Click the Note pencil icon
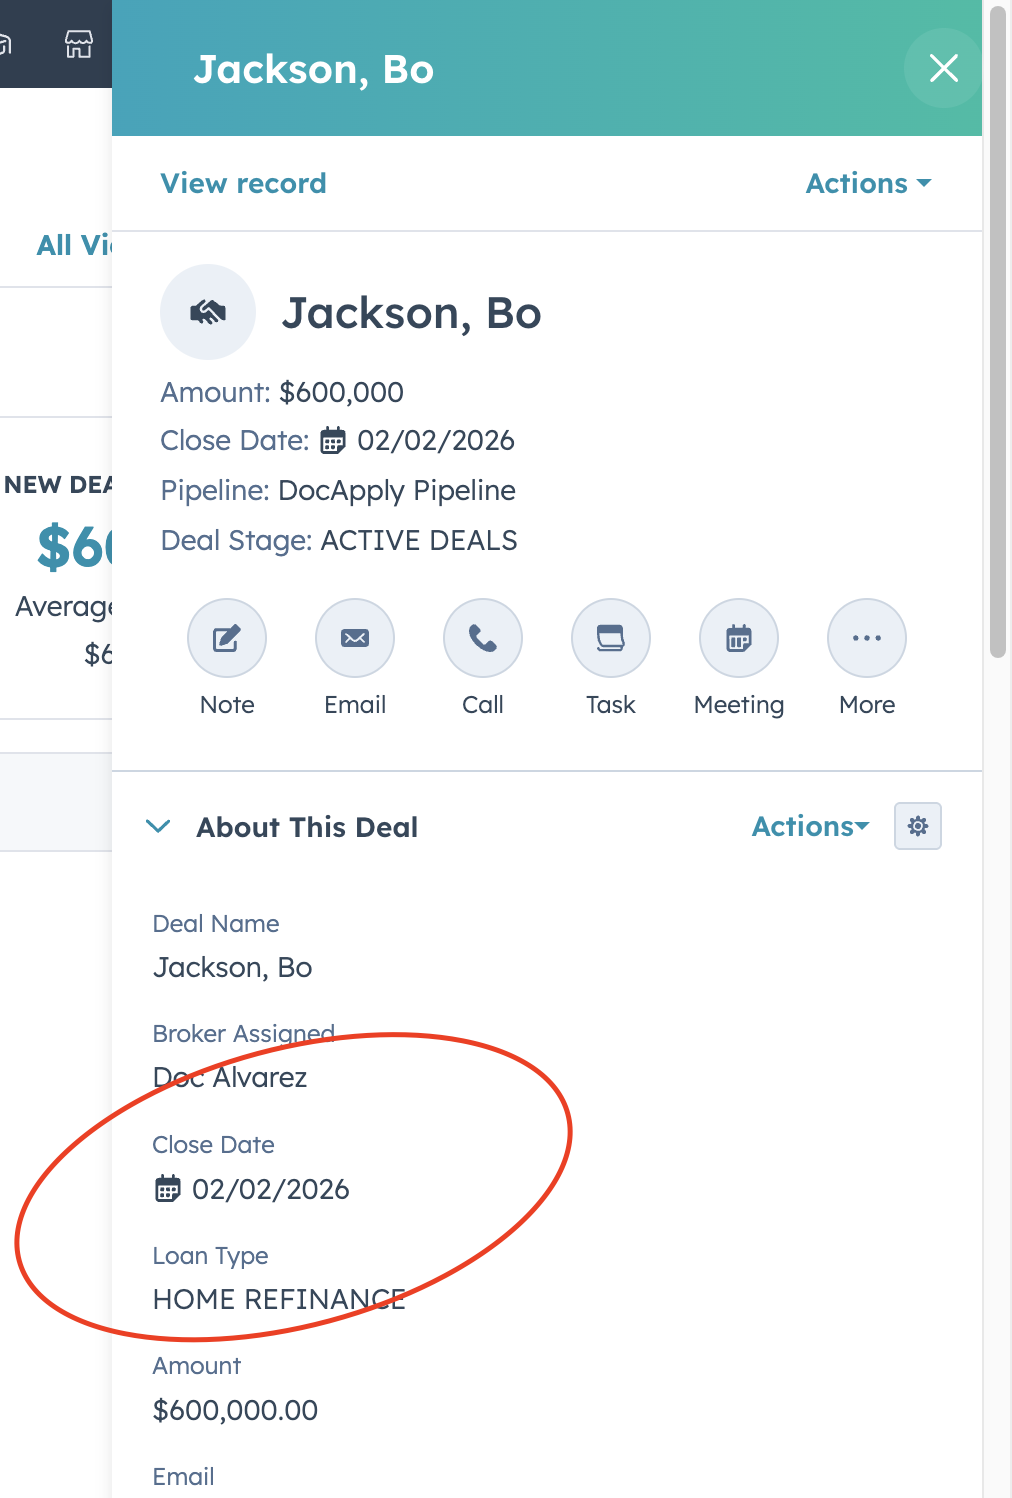This screenshot has width=1012, height=1498. [x=227, y=638]
